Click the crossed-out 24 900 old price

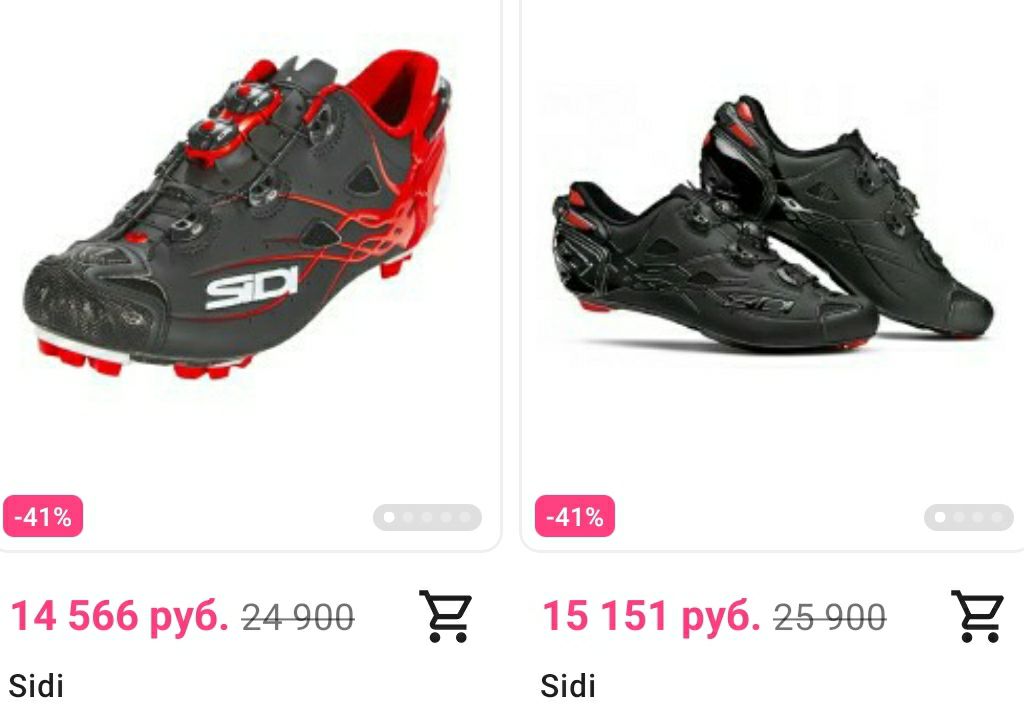298,617
